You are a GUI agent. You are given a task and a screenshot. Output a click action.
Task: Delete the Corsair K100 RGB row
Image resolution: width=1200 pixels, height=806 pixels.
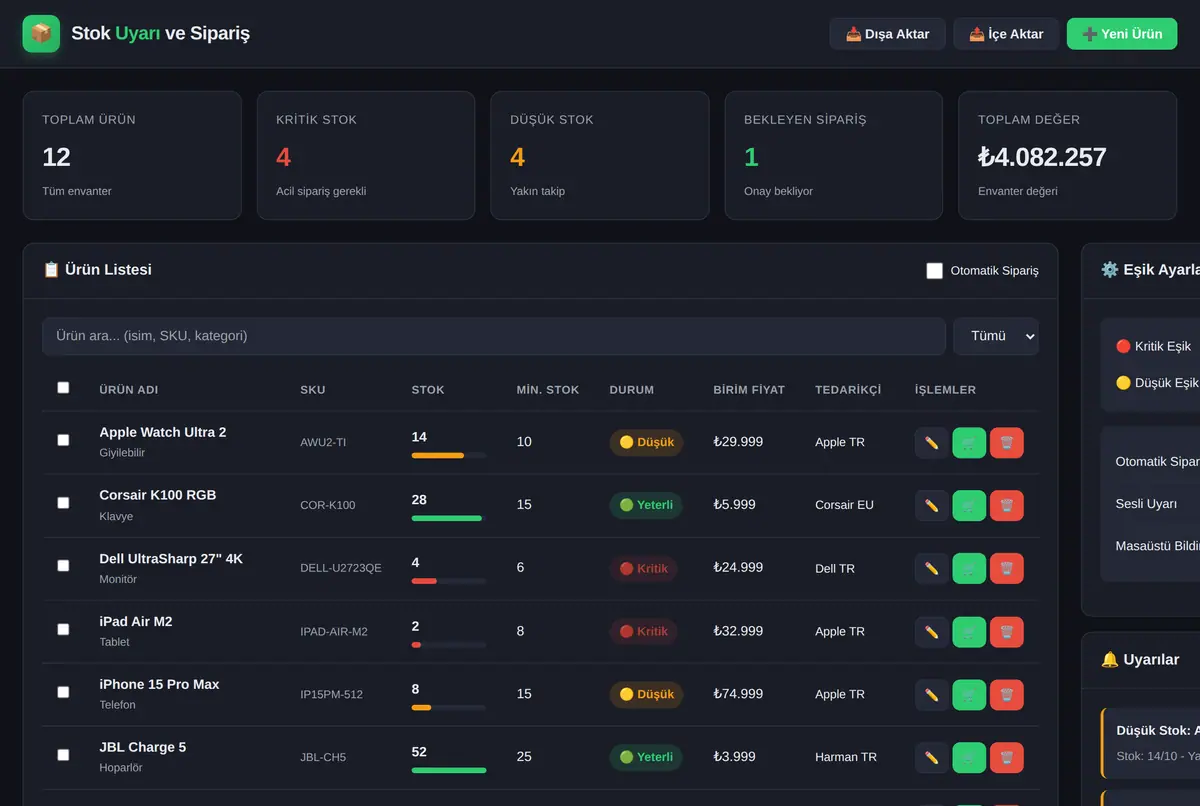[x=1007, y=505]
